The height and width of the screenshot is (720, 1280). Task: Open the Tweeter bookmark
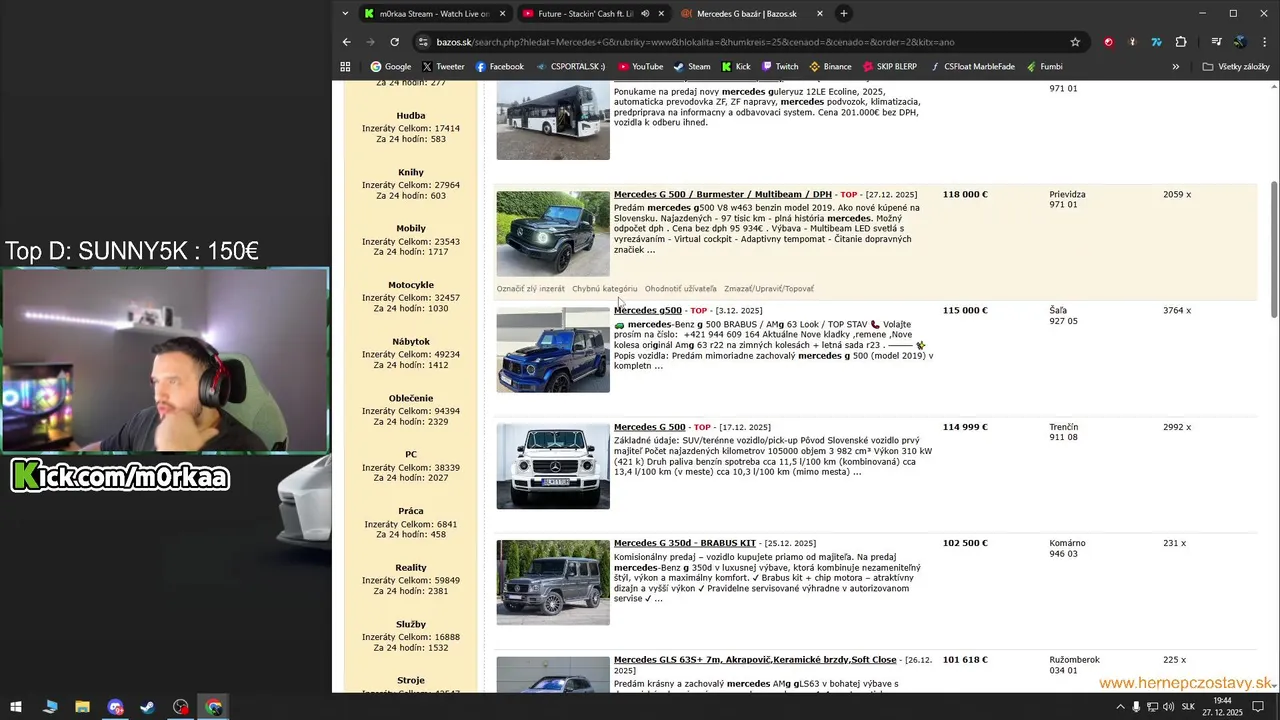pyautogui.click(x=443, y=67)
